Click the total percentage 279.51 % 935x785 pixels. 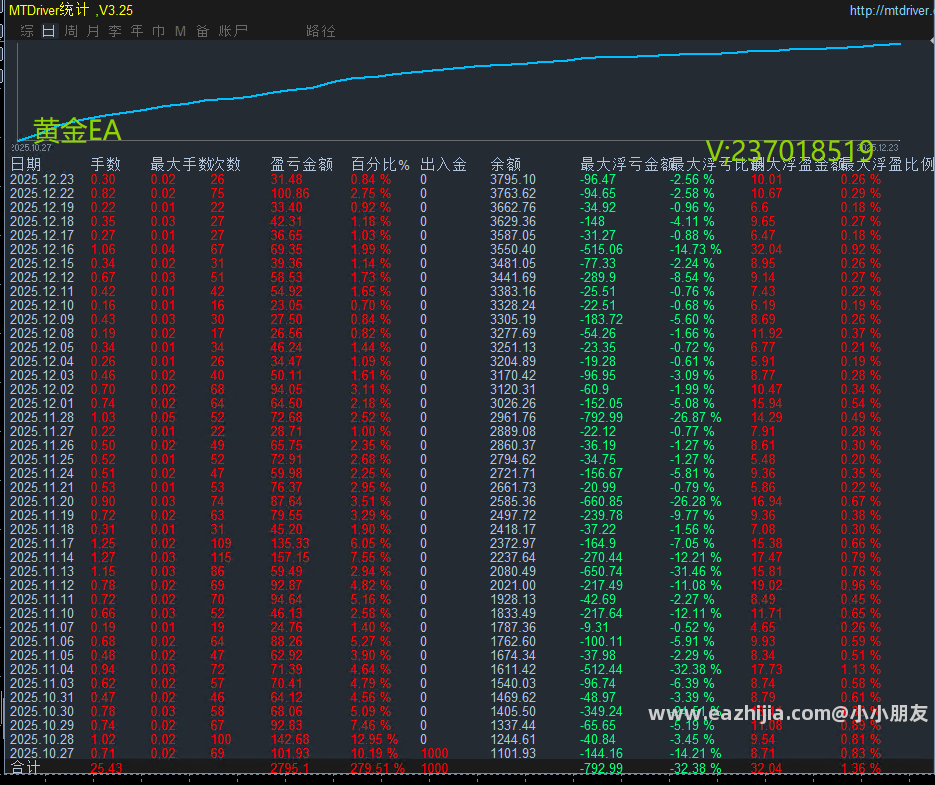[377, 768]
